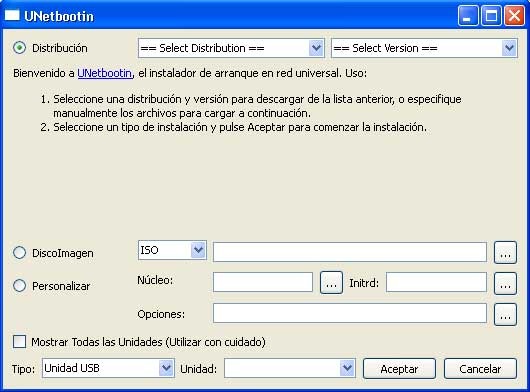This screenshot has width=530, height=392.
Task: Click the Aceptar button
Action: [x=399, y=369]
